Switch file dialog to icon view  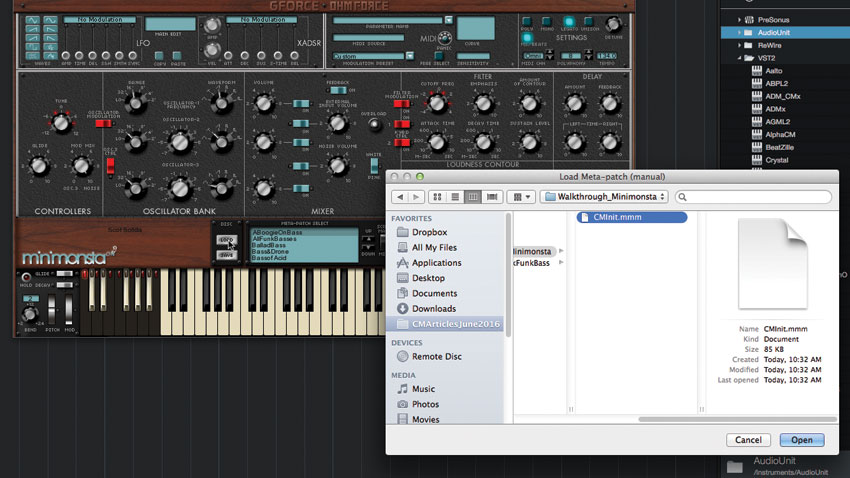[x=437, y=197]
